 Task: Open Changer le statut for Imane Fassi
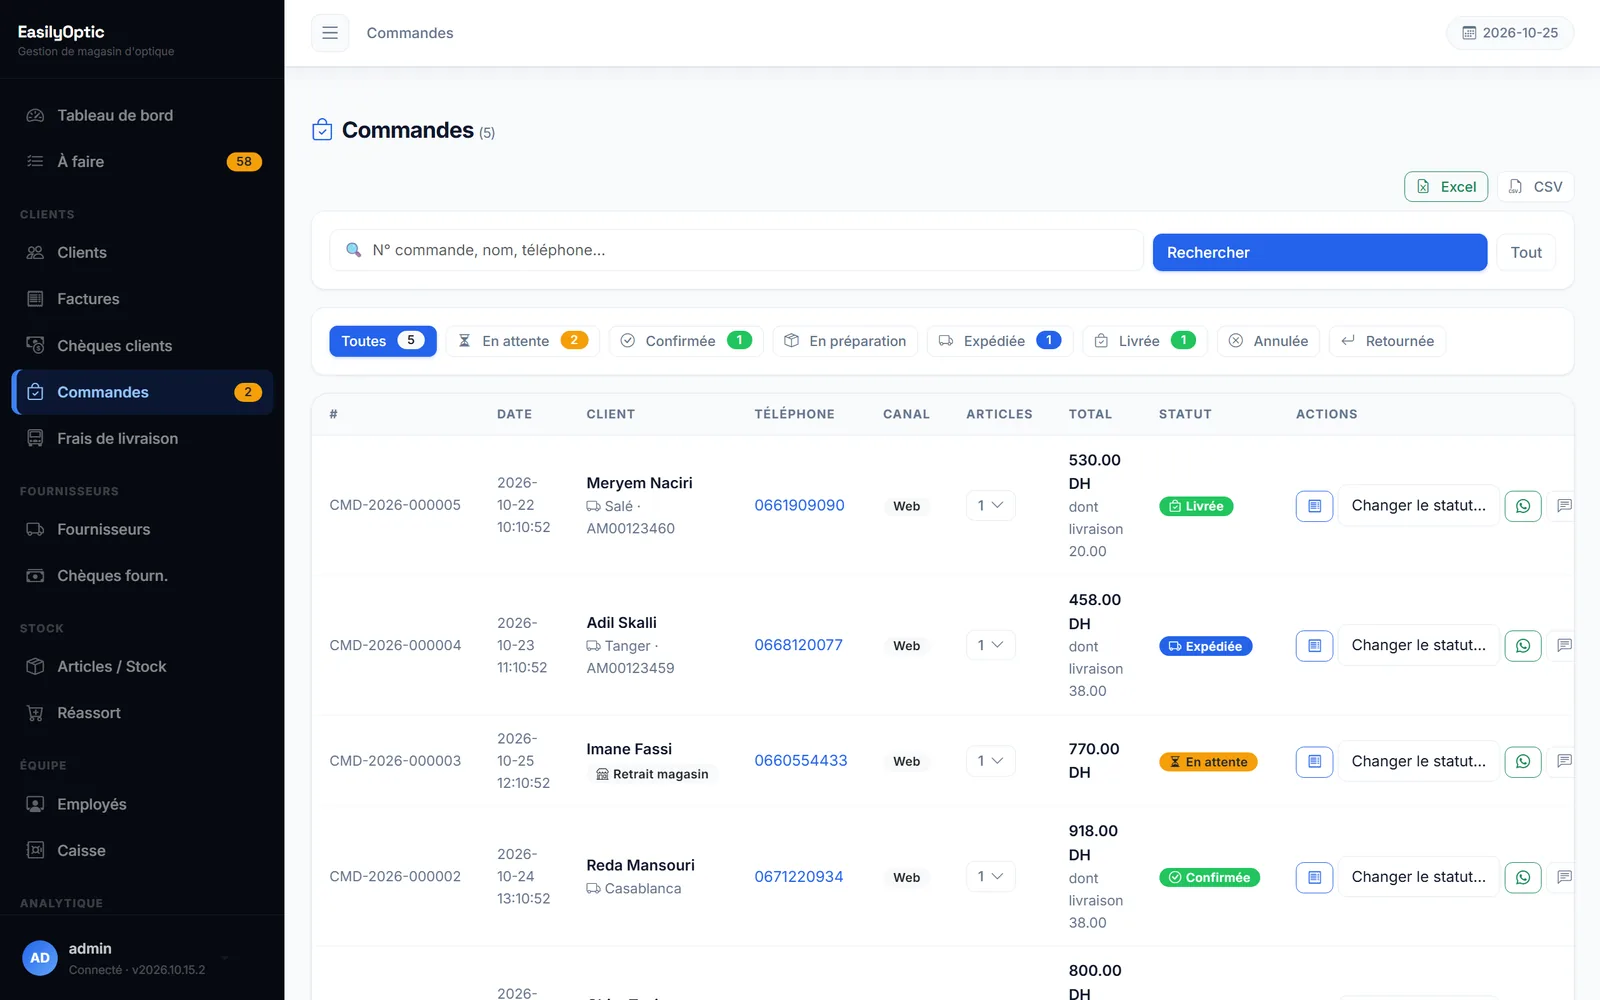[1418, 762]
